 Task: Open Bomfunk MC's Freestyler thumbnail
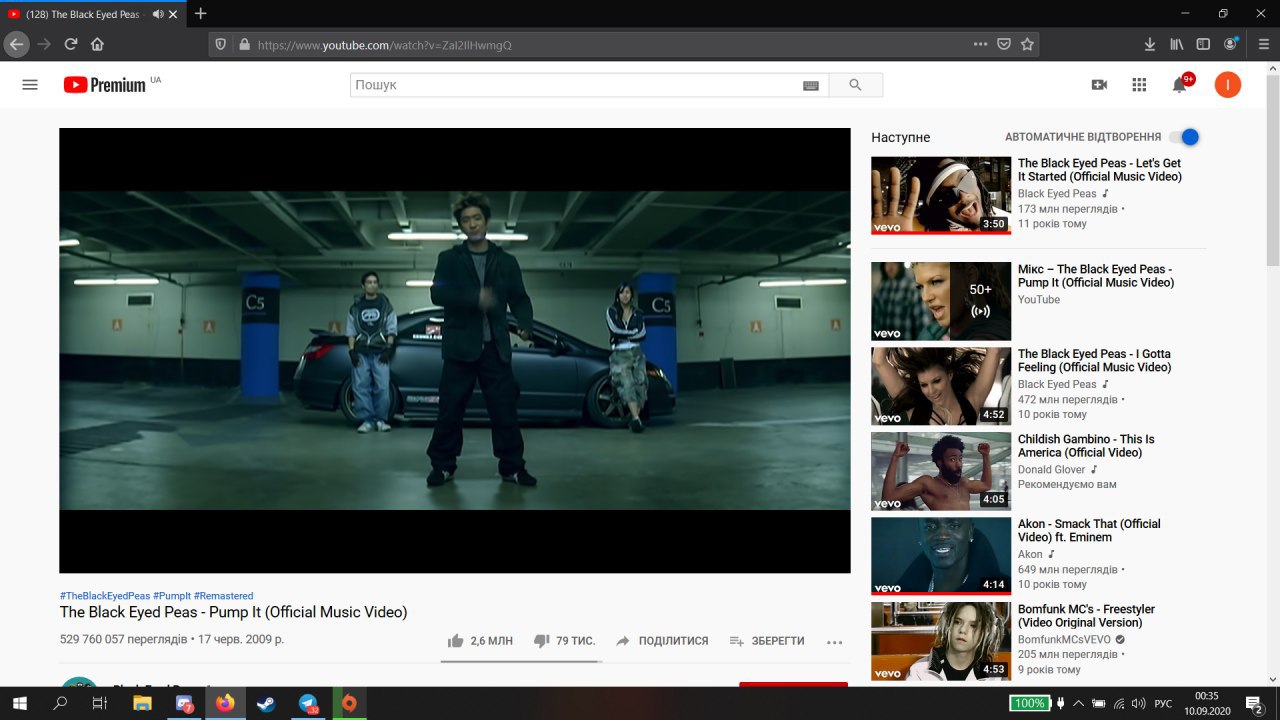point(941,641)
